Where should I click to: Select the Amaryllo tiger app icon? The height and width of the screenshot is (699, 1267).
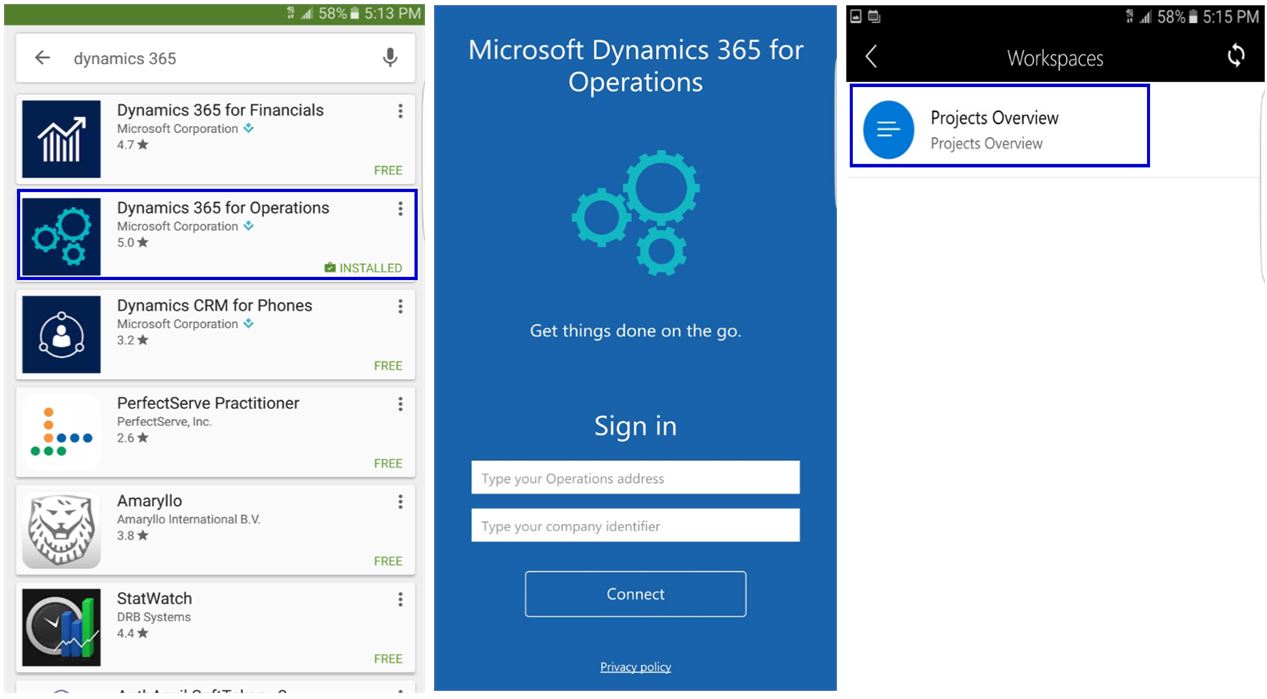tap(61, 529)
